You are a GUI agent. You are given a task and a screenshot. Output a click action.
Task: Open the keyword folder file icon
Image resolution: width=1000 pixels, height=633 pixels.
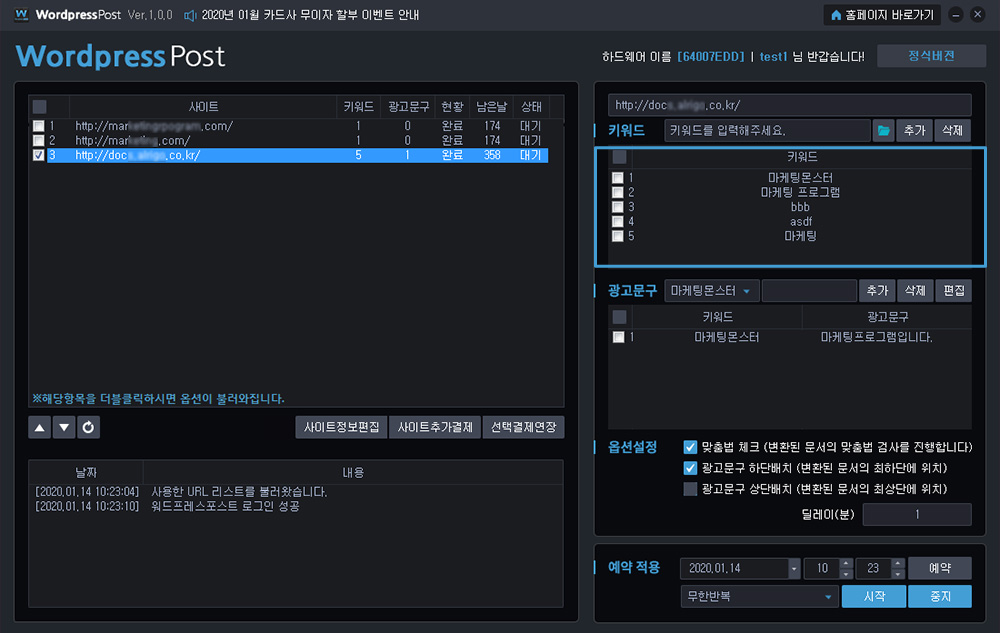[x=883, y=131]
